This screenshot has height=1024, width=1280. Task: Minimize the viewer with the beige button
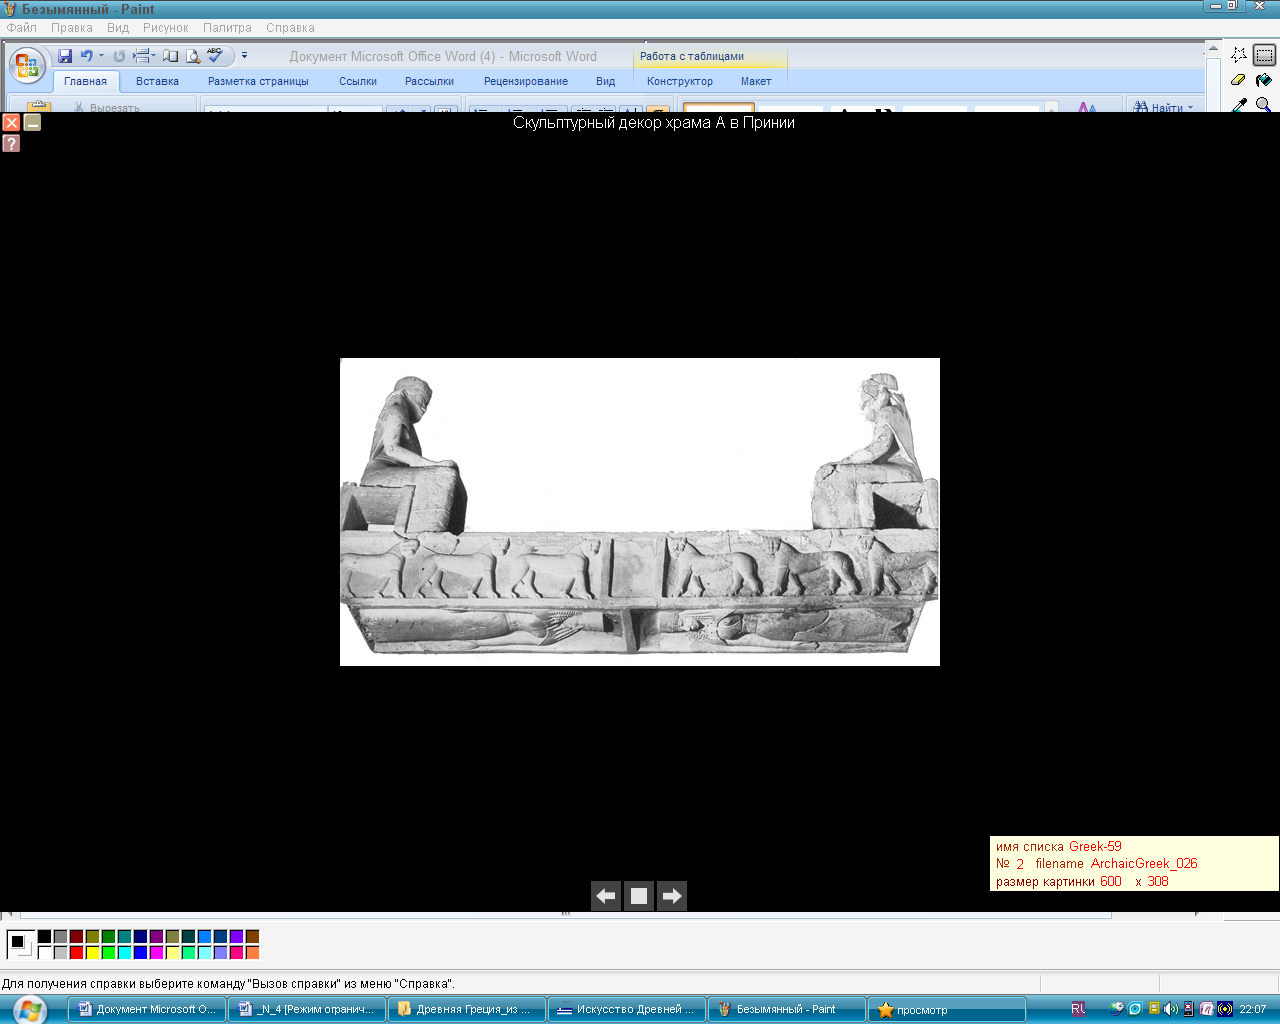pos(32,122)
